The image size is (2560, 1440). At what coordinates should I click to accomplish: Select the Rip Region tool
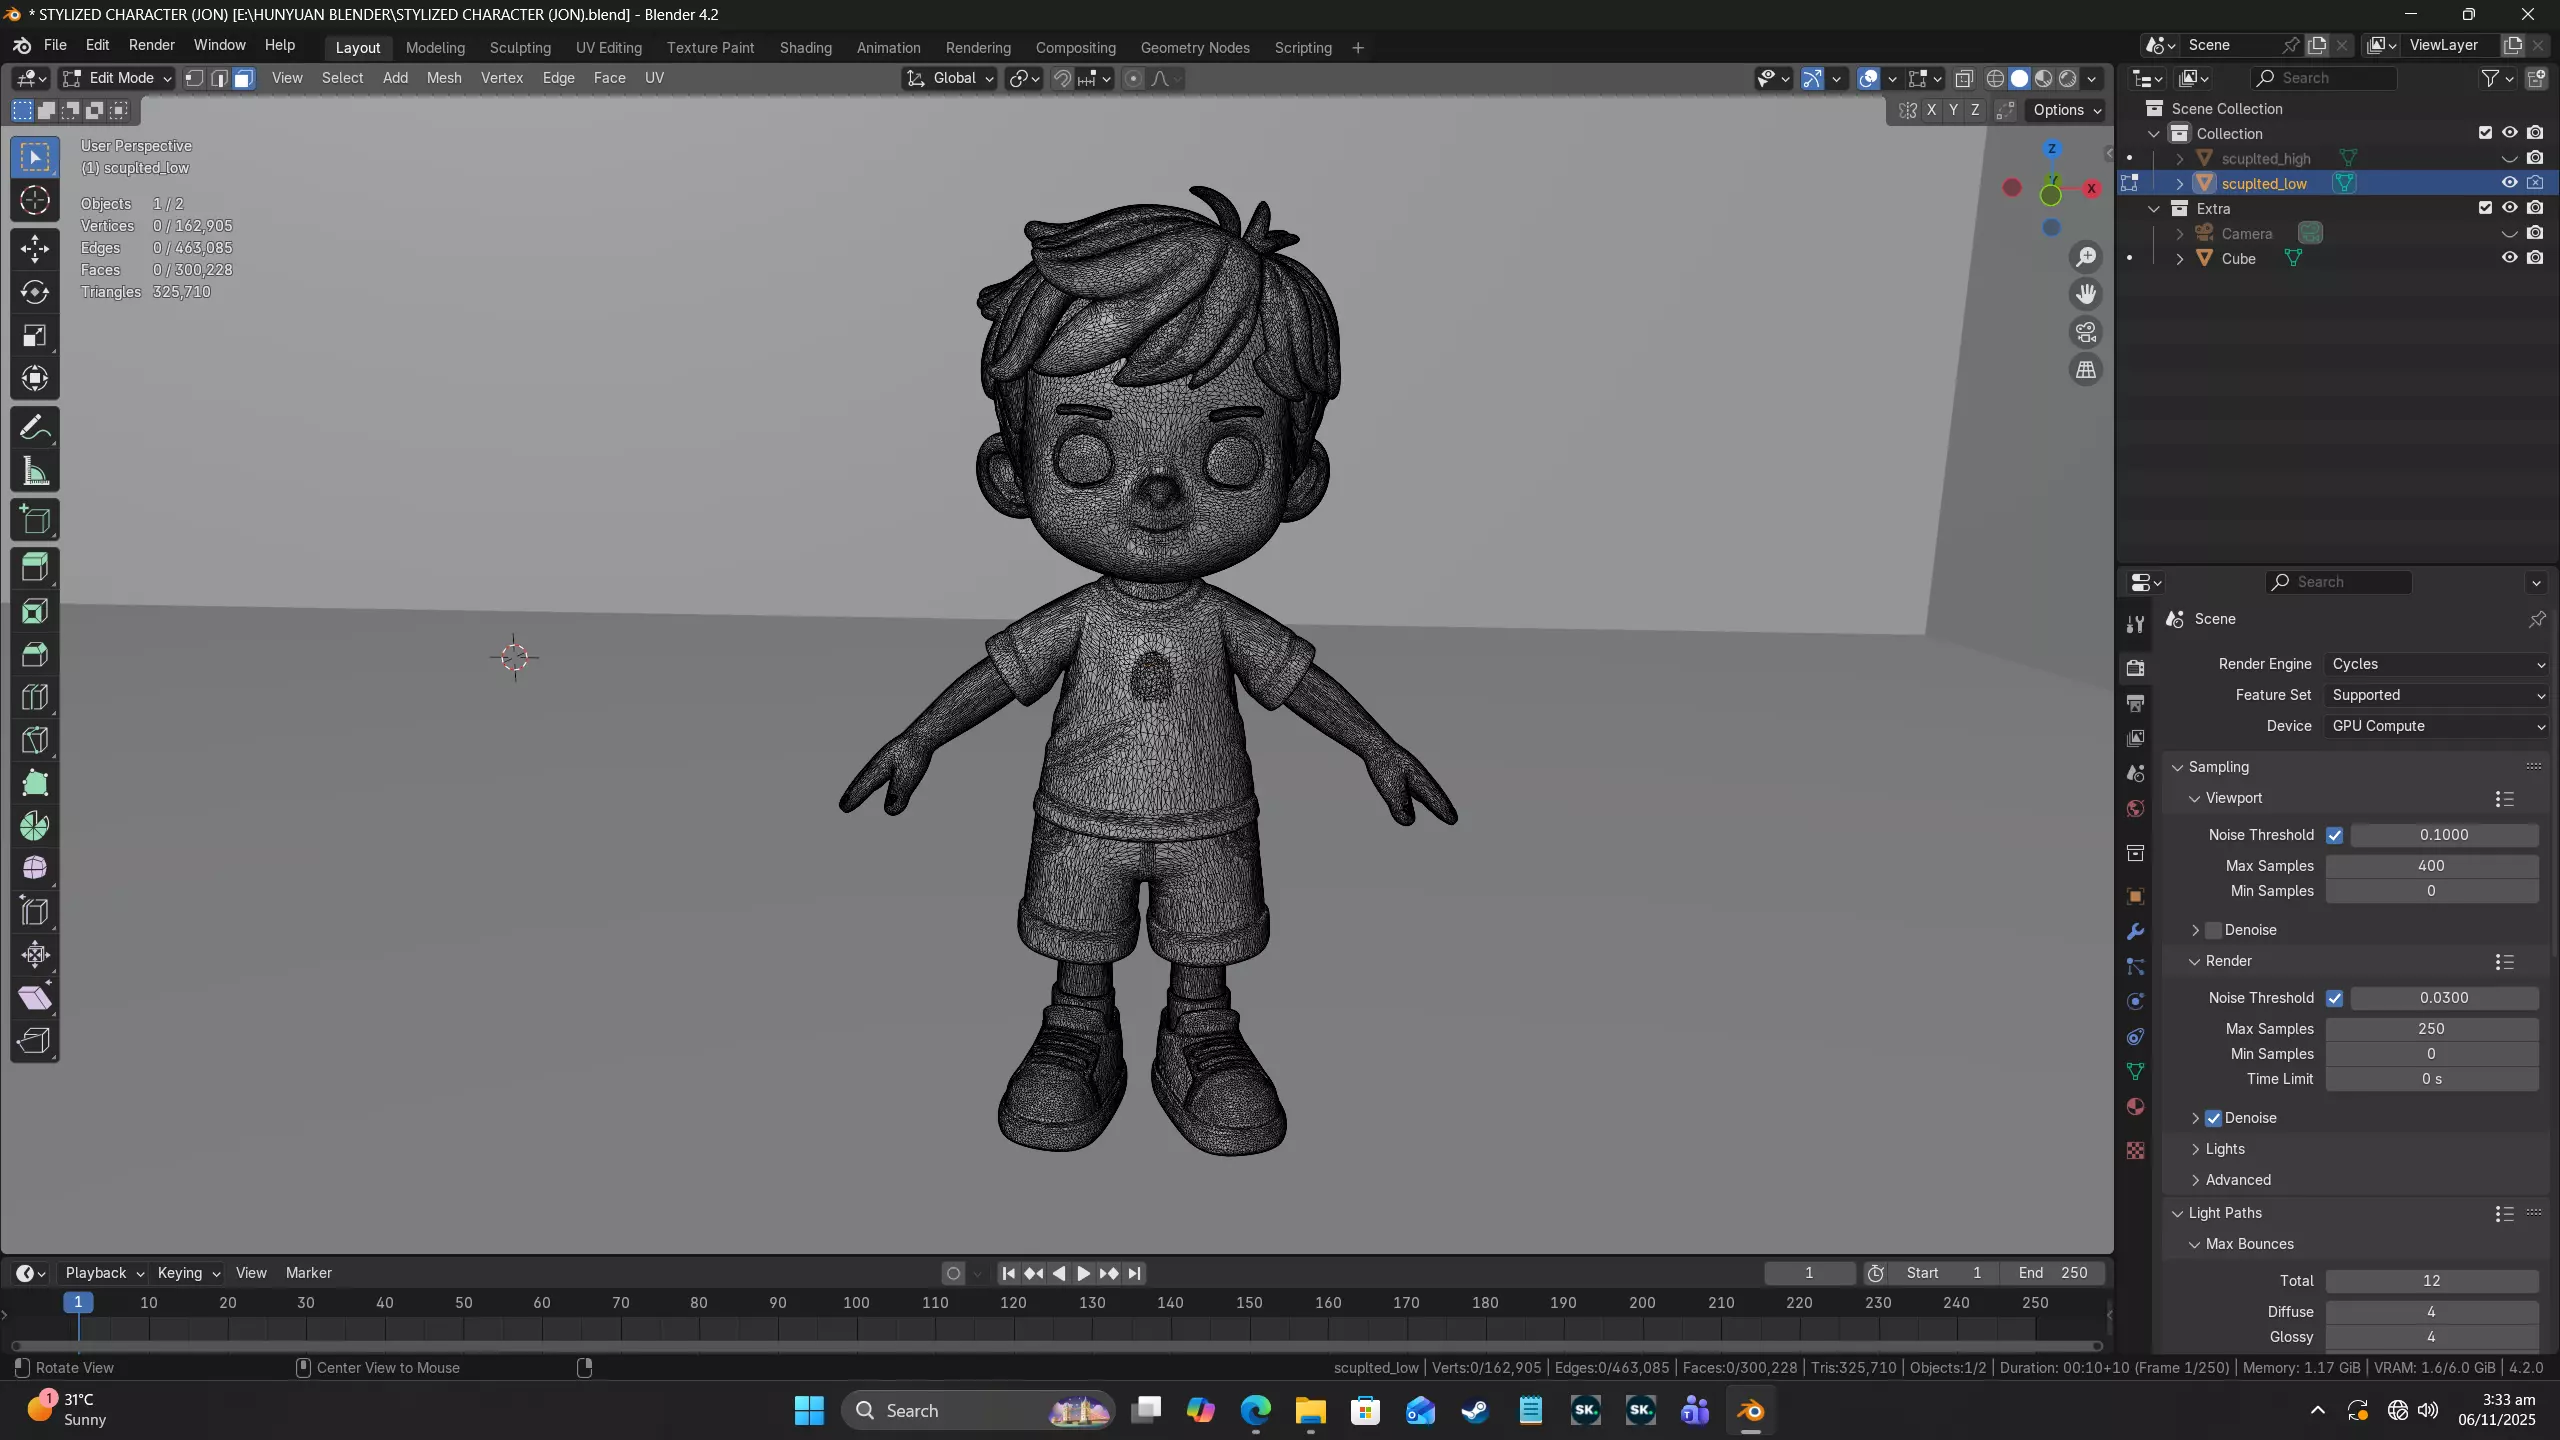35,1041
